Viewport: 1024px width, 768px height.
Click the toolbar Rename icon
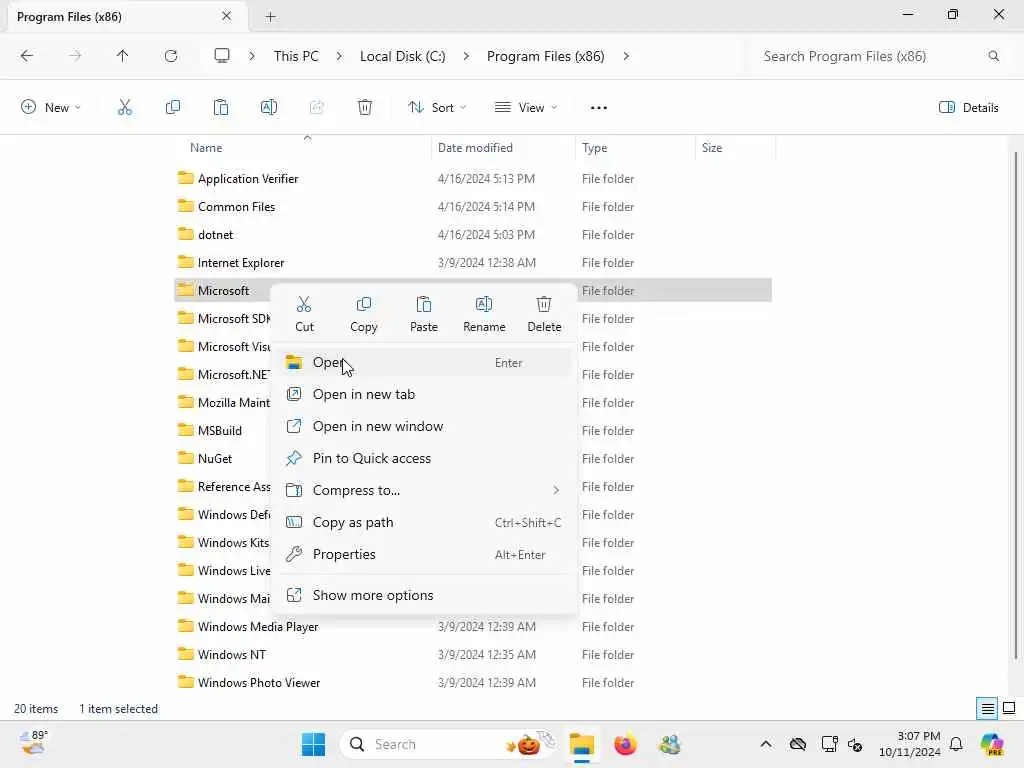click(x=268, y=108)
